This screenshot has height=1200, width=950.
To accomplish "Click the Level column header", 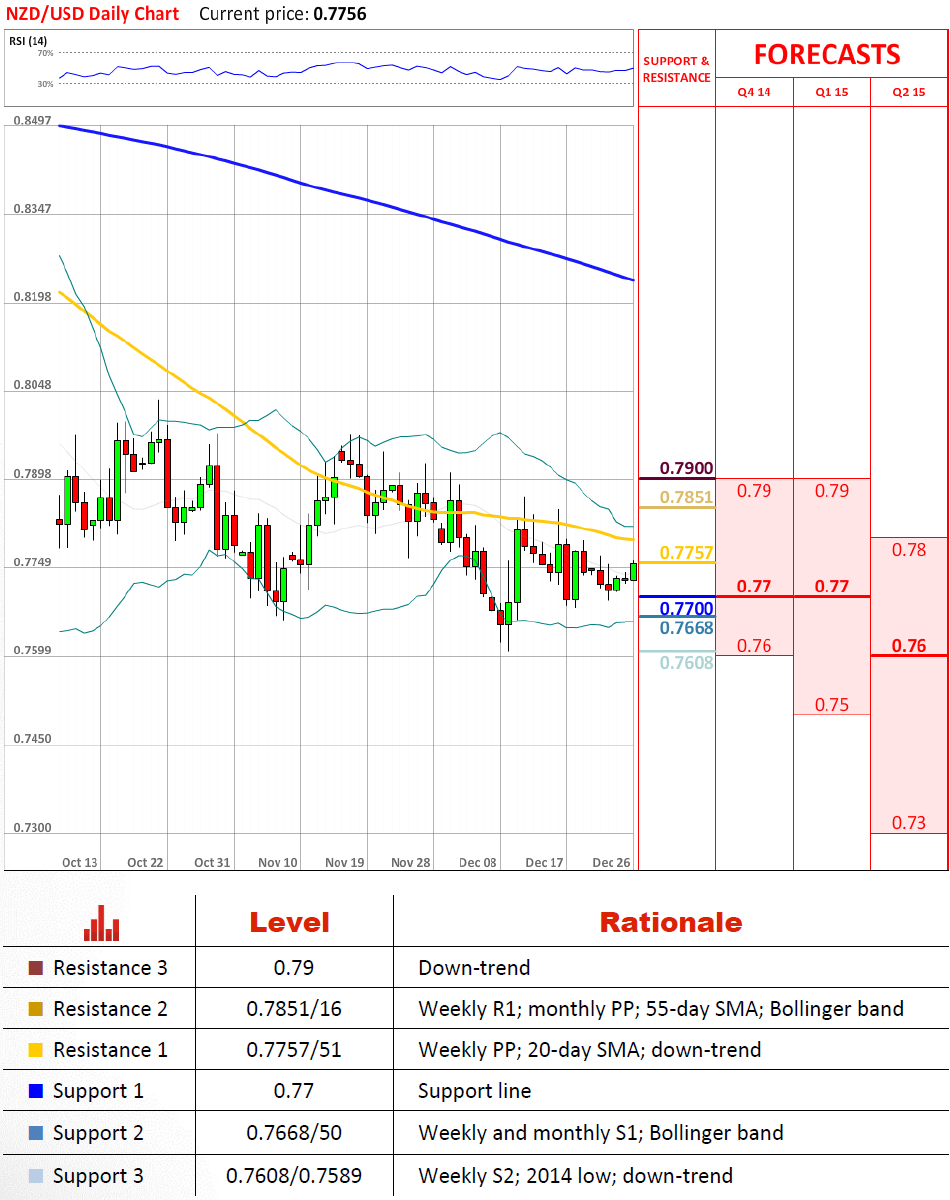I will coord(289,922).
